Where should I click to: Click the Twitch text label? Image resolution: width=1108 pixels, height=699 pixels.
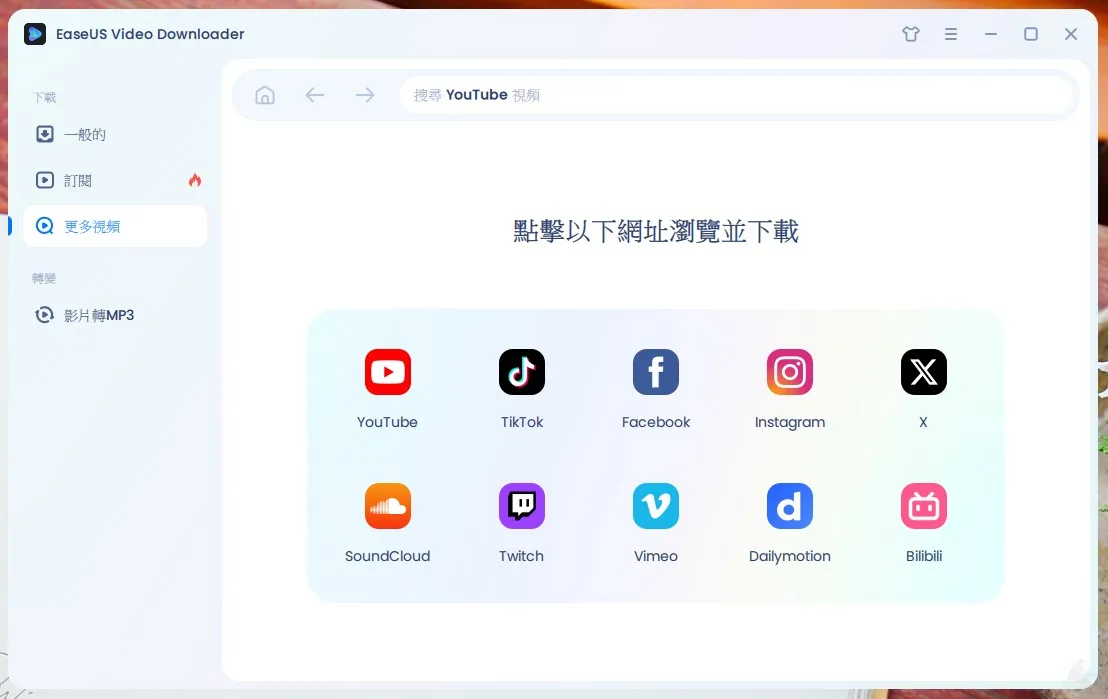(521, 556)
